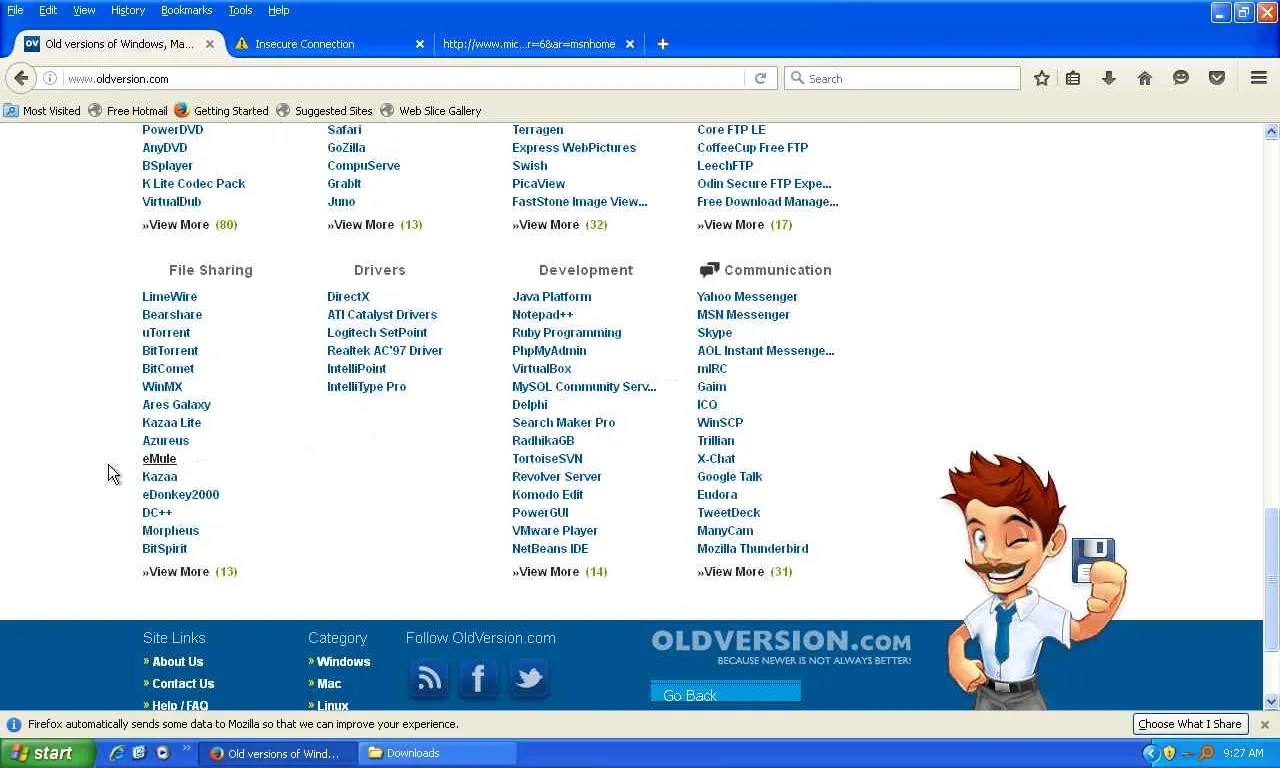View more Communication programs (31)

[x=745, y=572]
